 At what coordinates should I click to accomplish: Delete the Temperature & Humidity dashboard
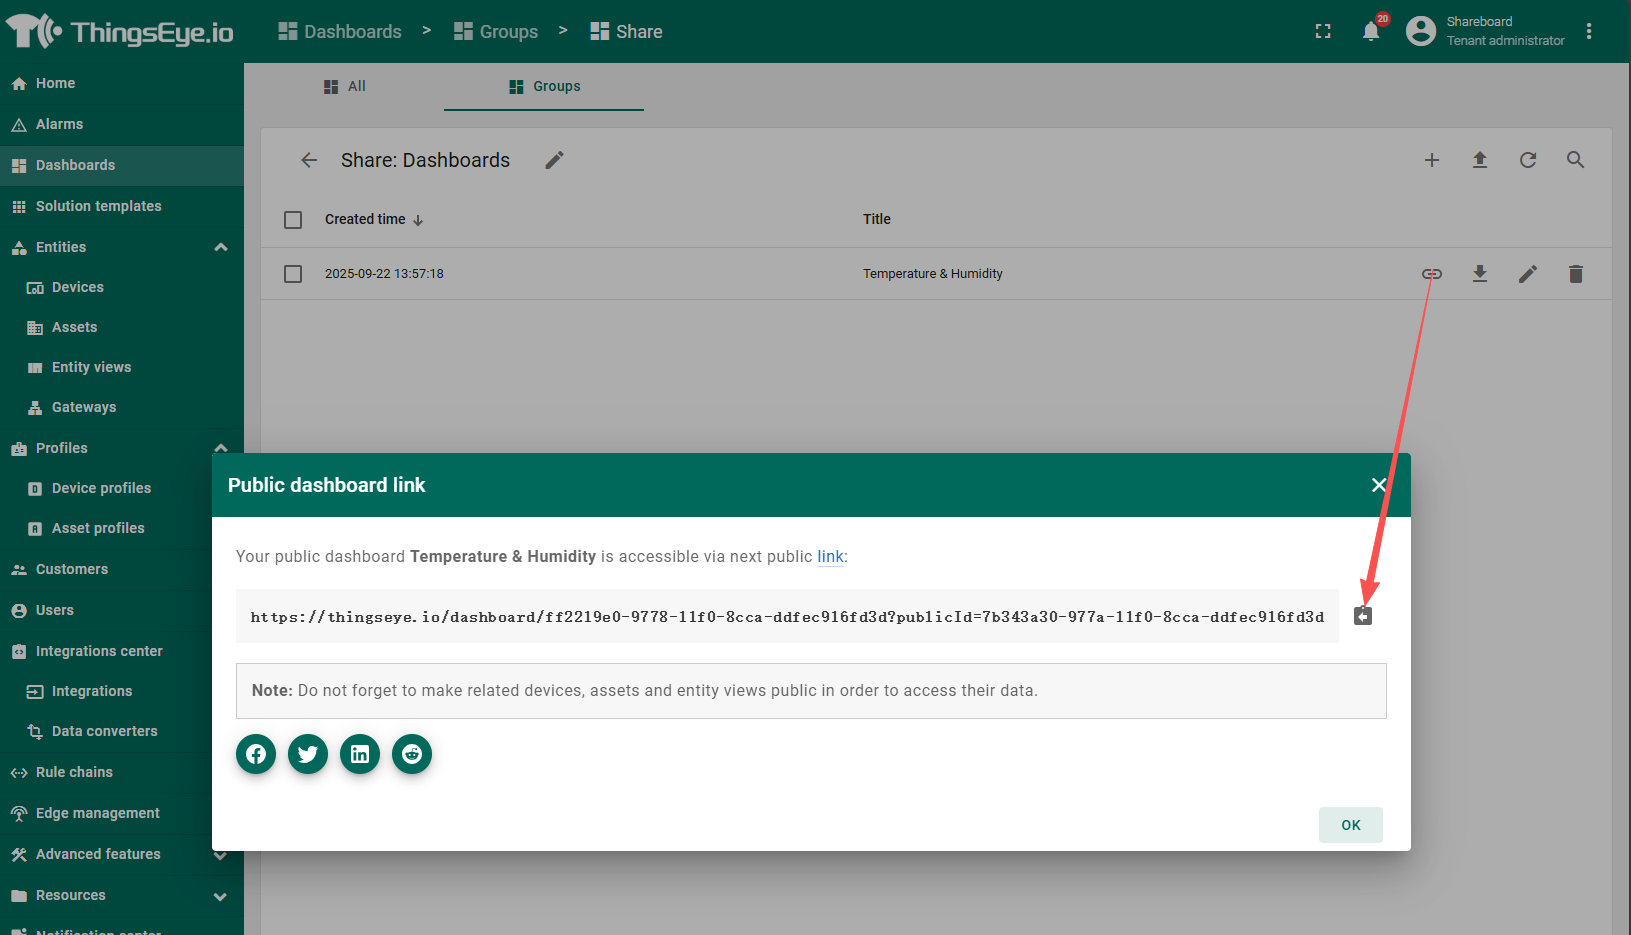pos(1576,274)
